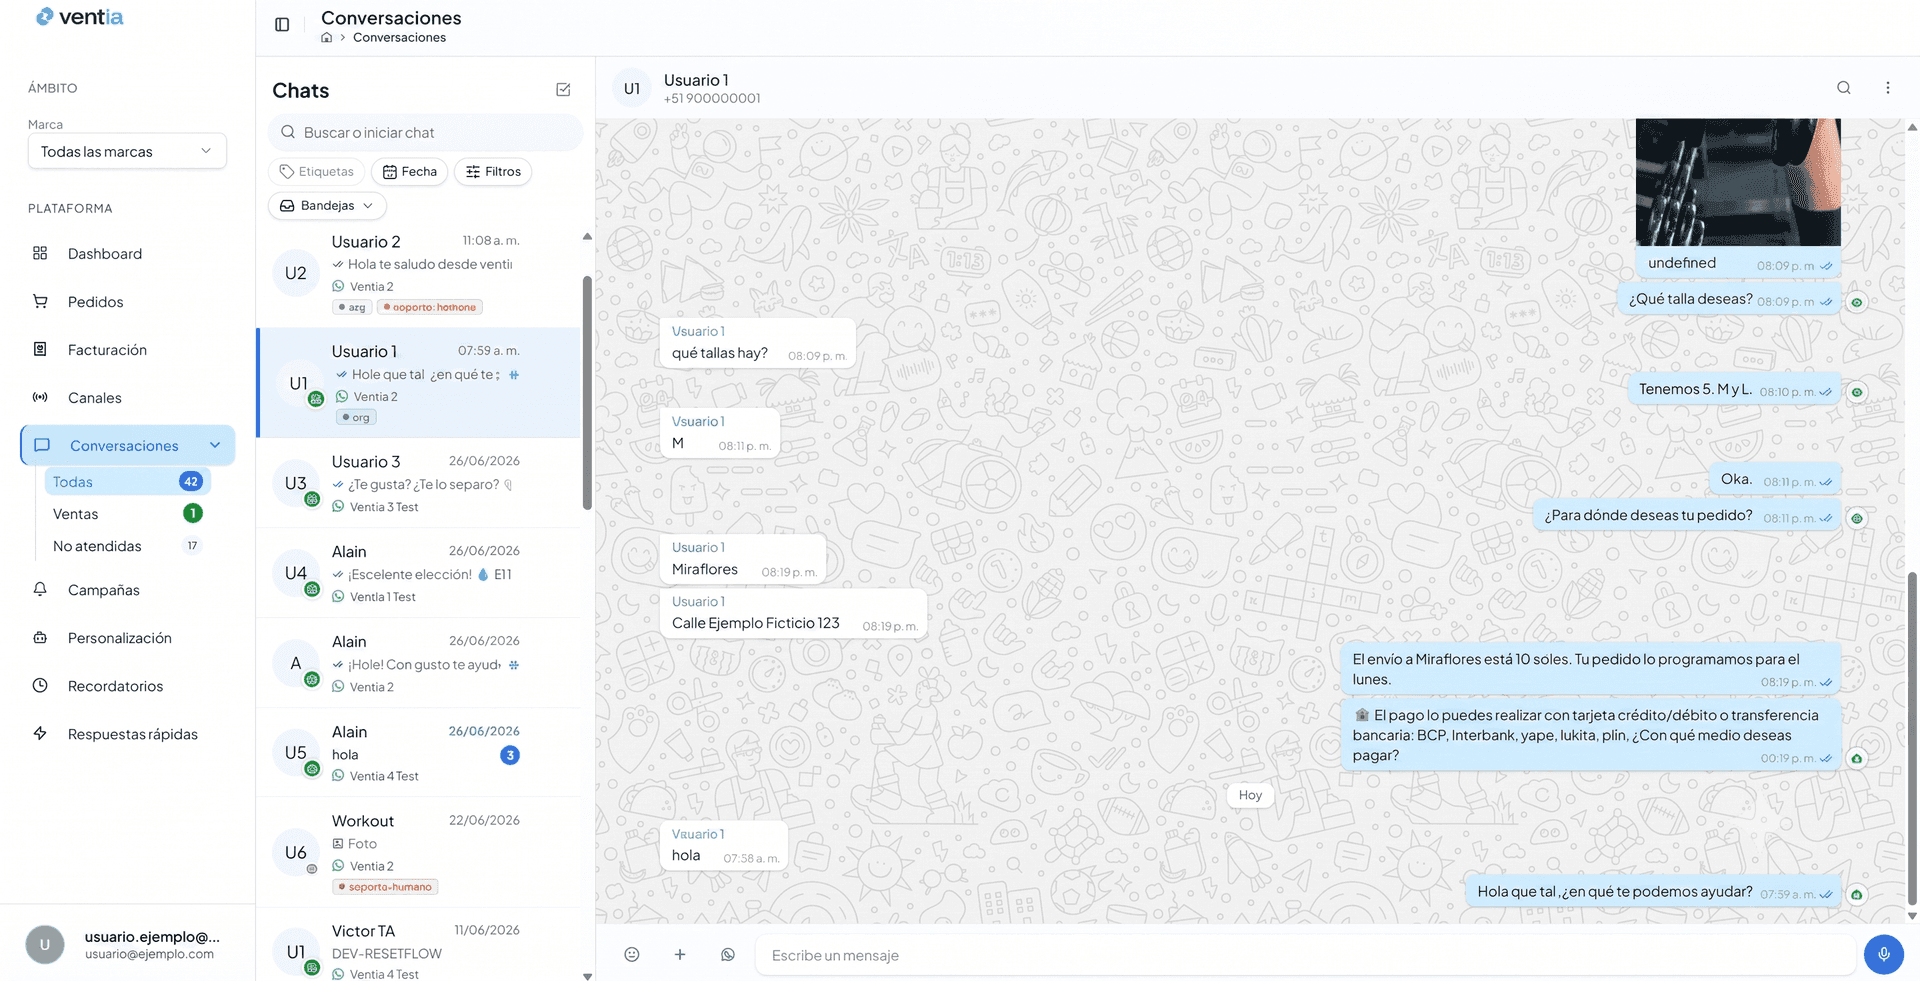
Task: Click the 42 count badge on Todas
Action: (191, 482)
